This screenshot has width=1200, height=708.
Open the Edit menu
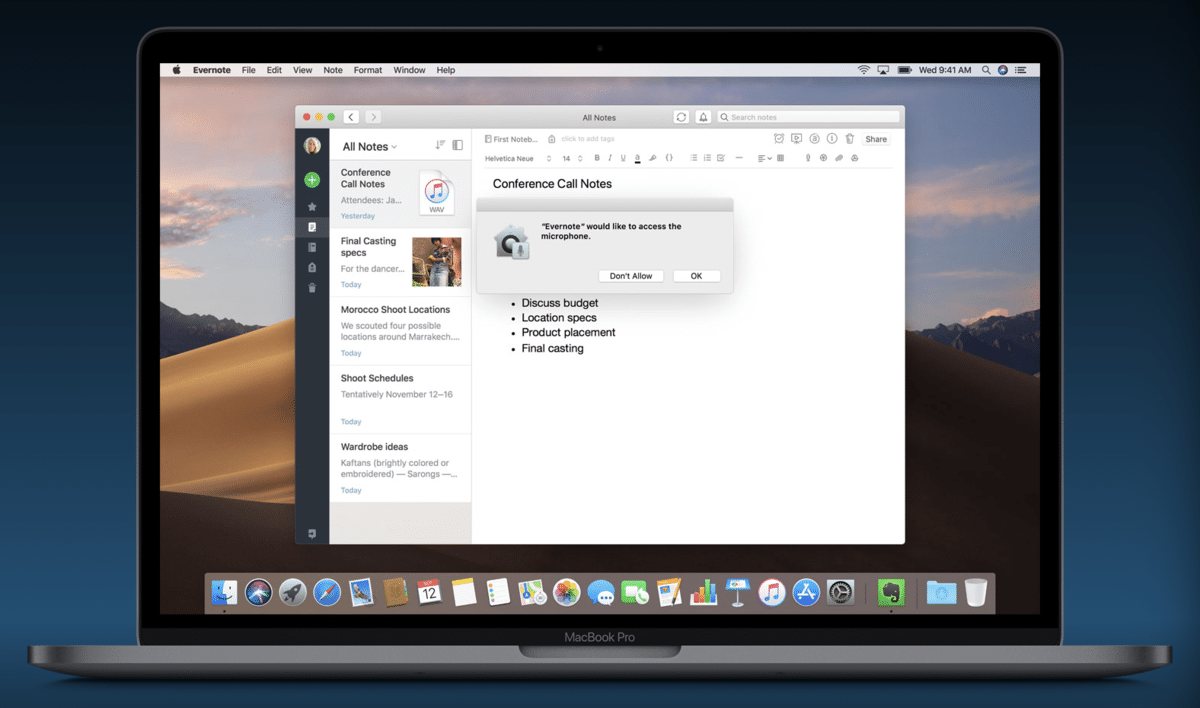(x=274, y=70)
